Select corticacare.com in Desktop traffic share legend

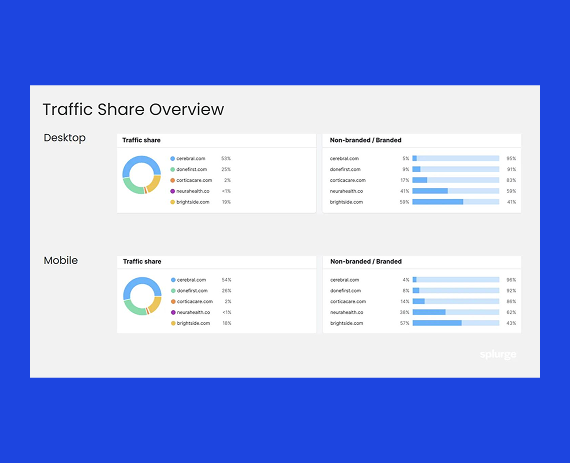click(x=194, y=180)
